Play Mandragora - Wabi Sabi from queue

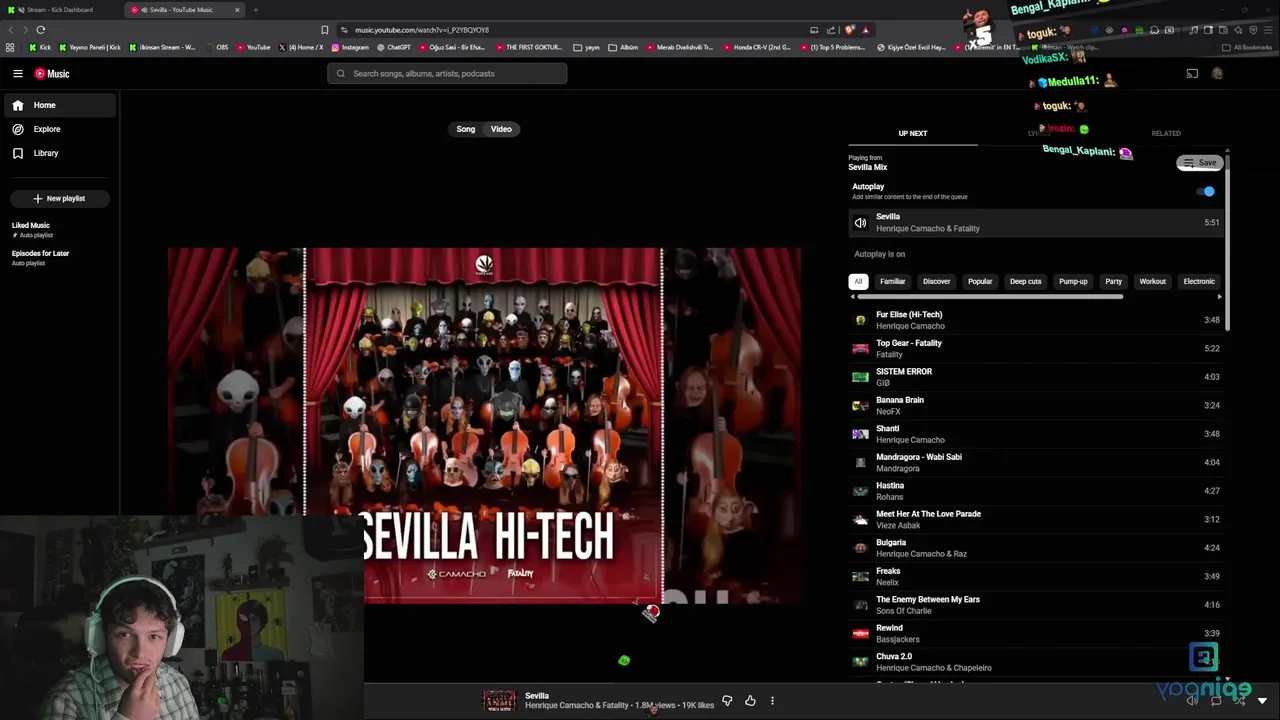[1036, 462]
